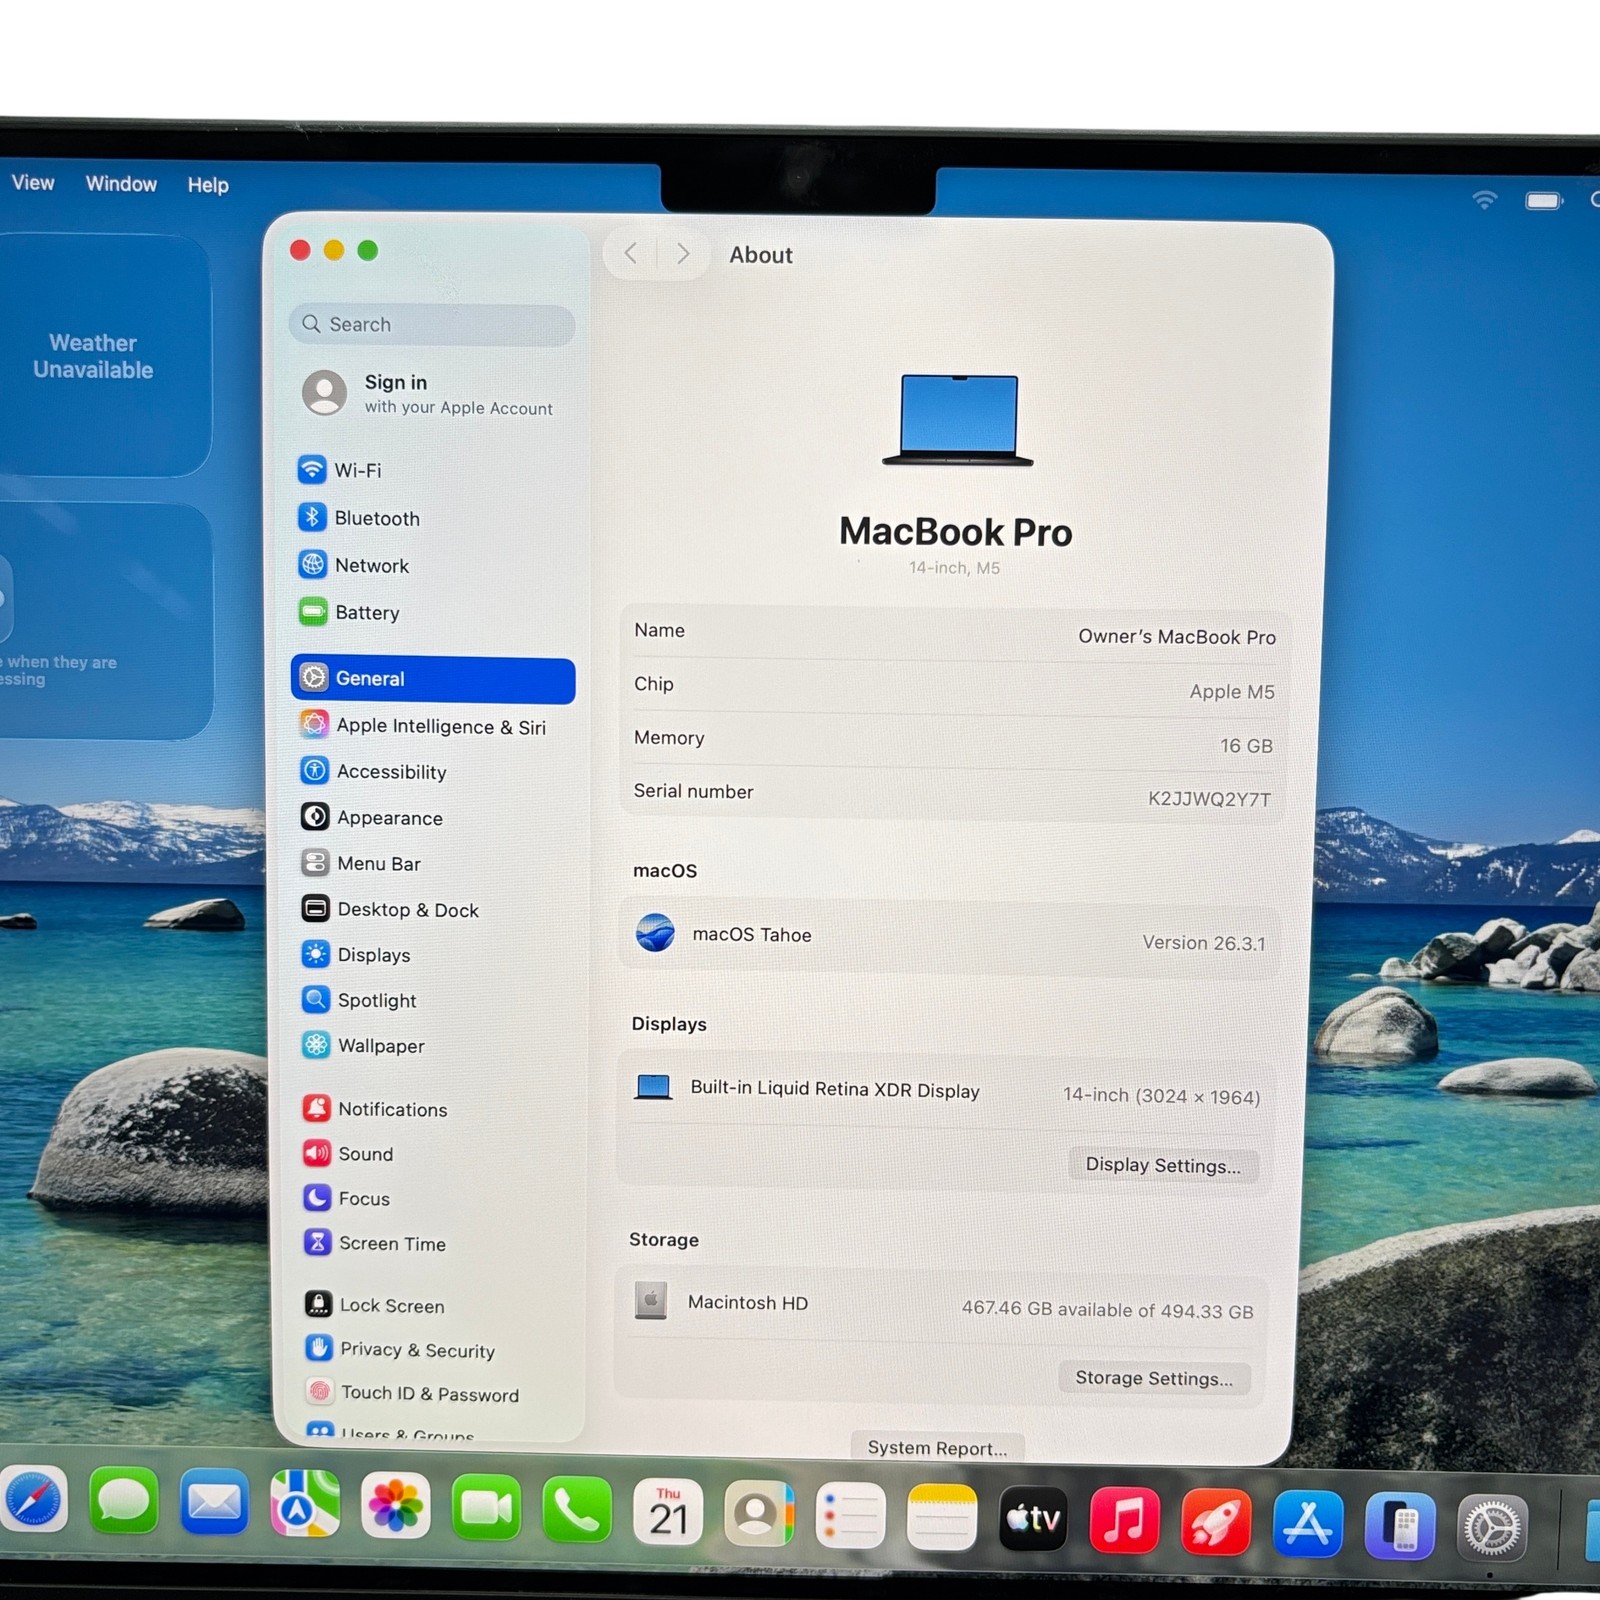Select General in the sidebar
The width and height of the screenshot is (1600, 1600).
point(432,679)
